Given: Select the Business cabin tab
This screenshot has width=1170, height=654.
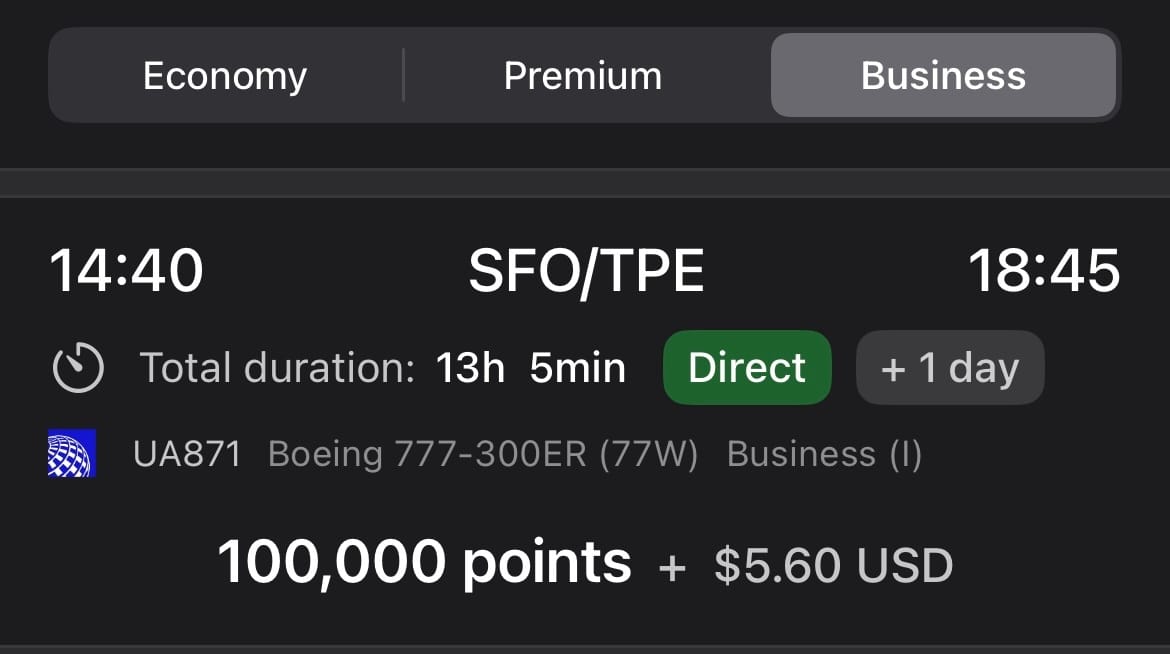Looking at the screenshot, I should [x=943, y=75].
